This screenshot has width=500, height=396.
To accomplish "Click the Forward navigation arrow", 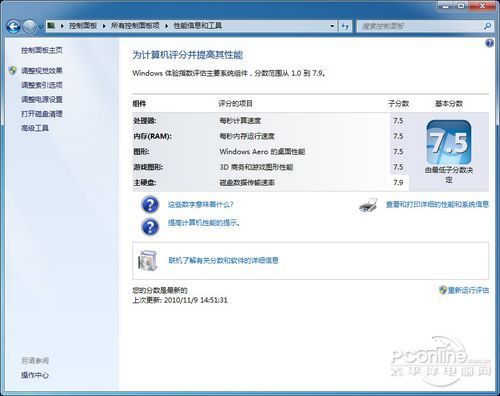I will (29, 26).
